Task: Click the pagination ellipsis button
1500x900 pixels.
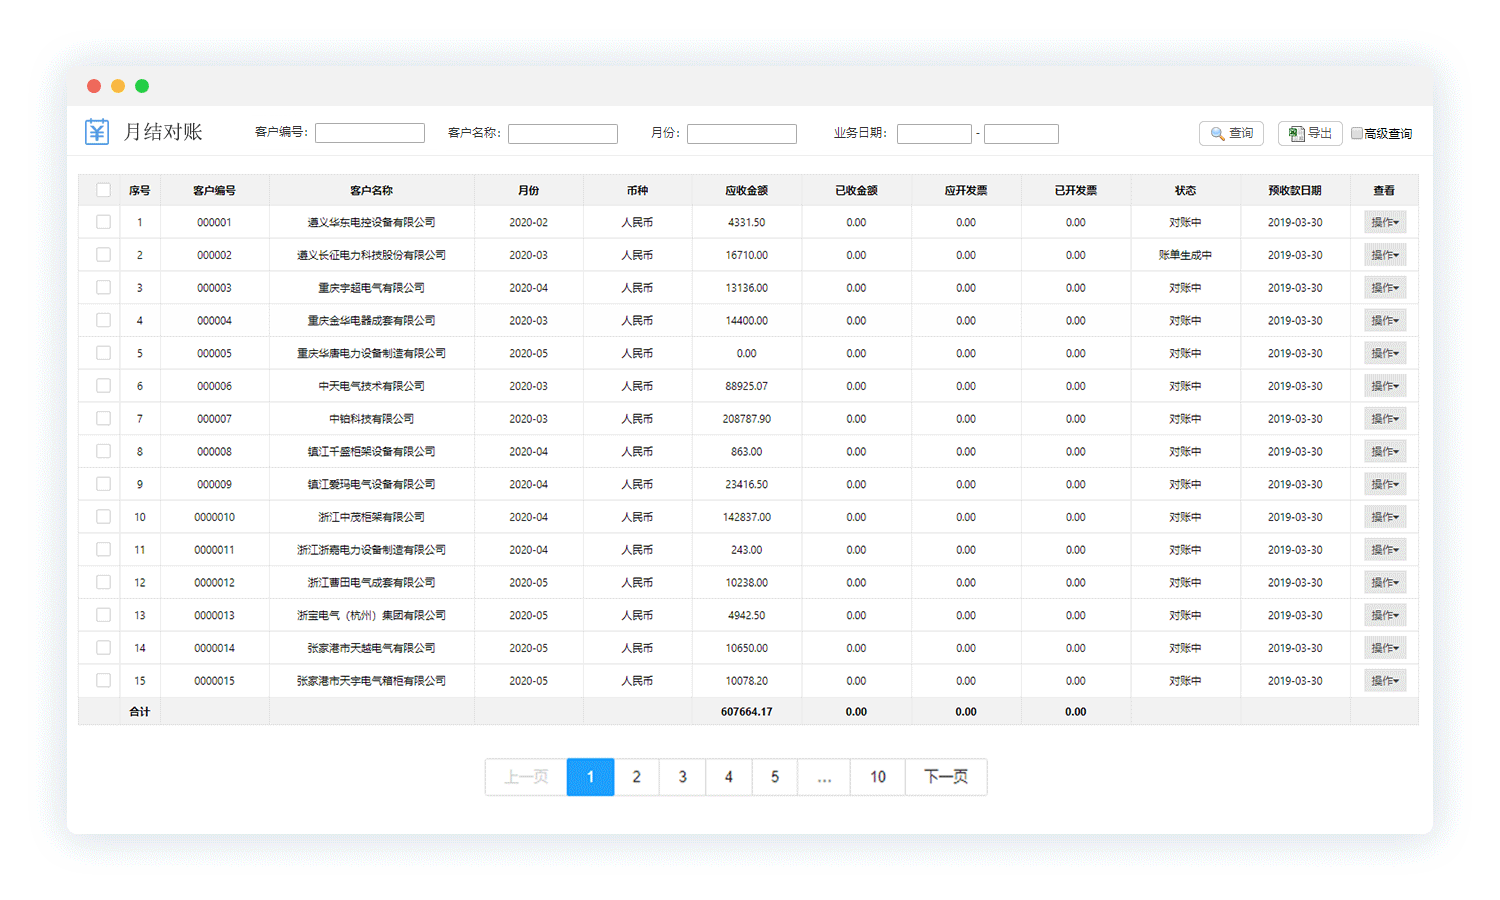Action: (x=824, y=777)
